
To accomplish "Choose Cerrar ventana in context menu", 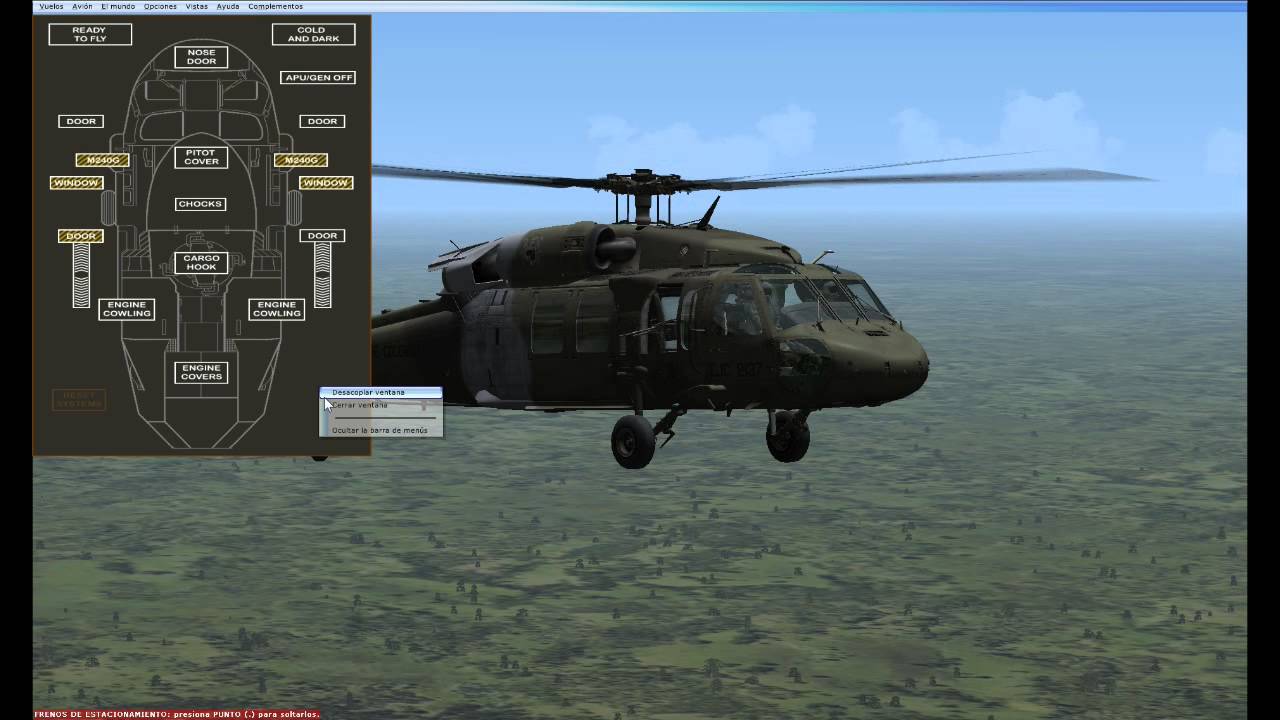I will tap(381, 405).
